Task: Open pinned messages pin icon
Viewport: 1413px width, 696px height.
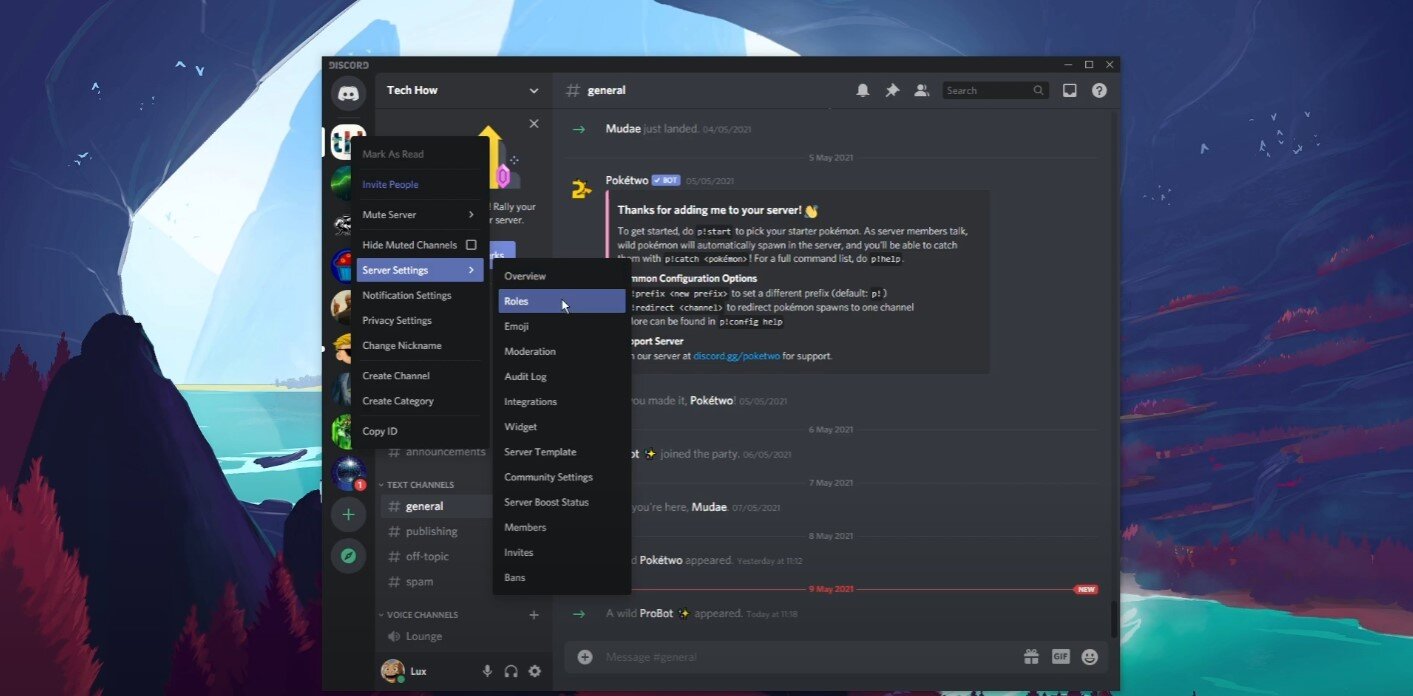Action: coord(892,90)
